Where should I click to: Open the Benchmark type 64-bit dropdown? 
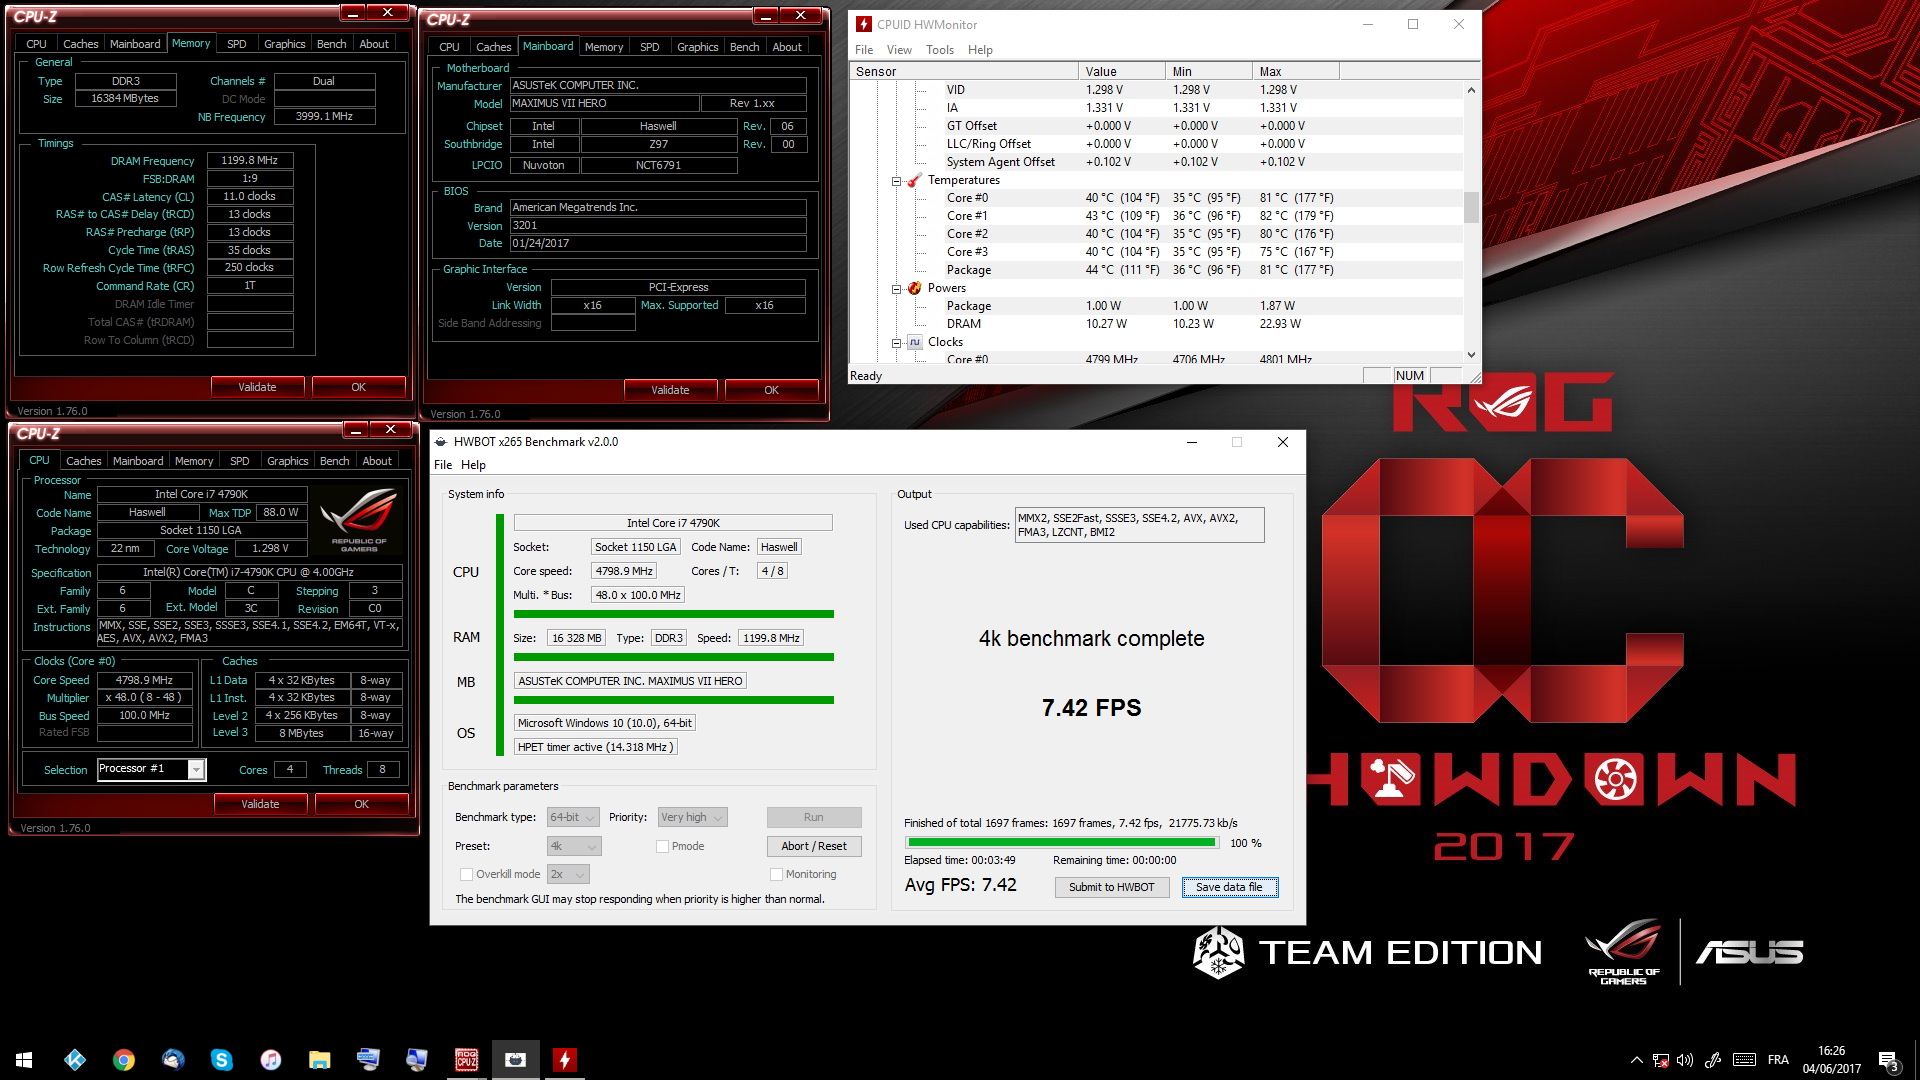[573, 817]
